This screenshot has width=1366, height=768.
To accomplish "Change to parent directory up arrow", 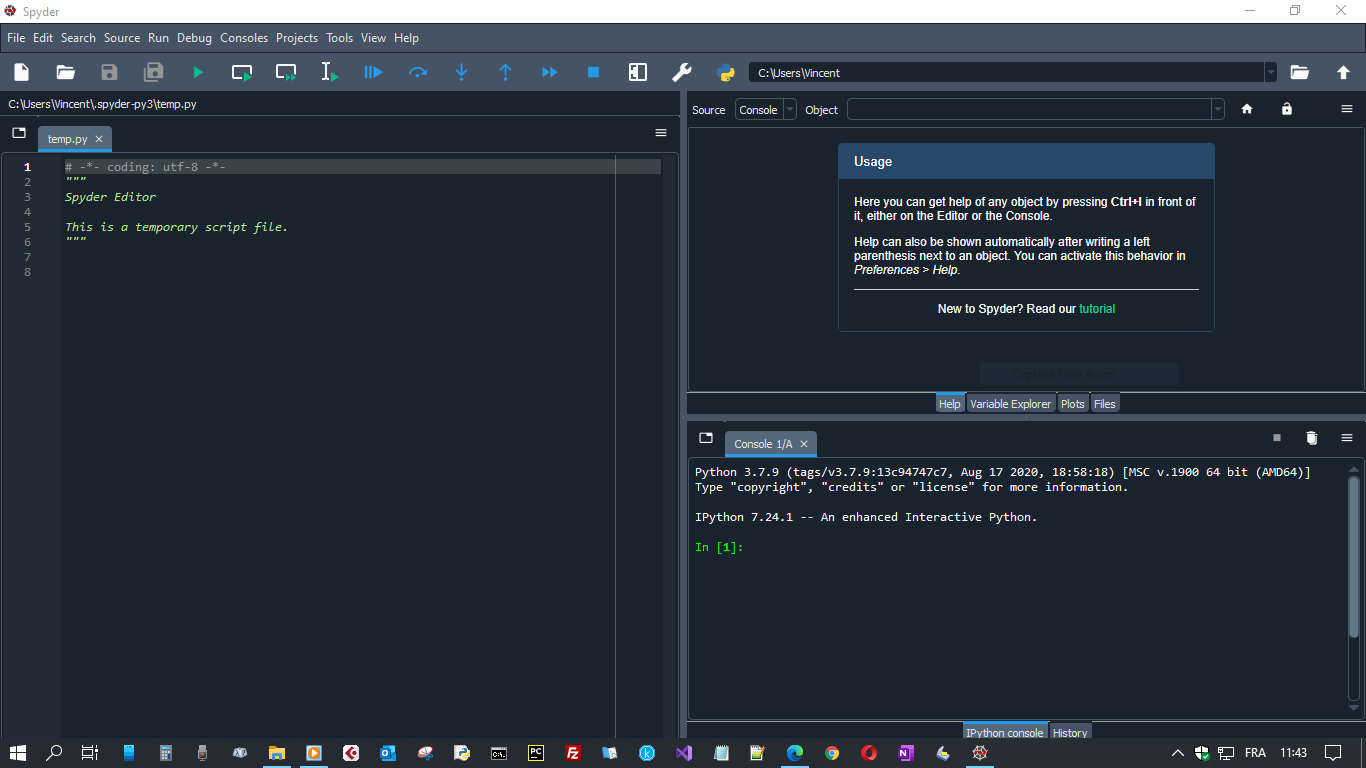I will tap(1343, 72).
